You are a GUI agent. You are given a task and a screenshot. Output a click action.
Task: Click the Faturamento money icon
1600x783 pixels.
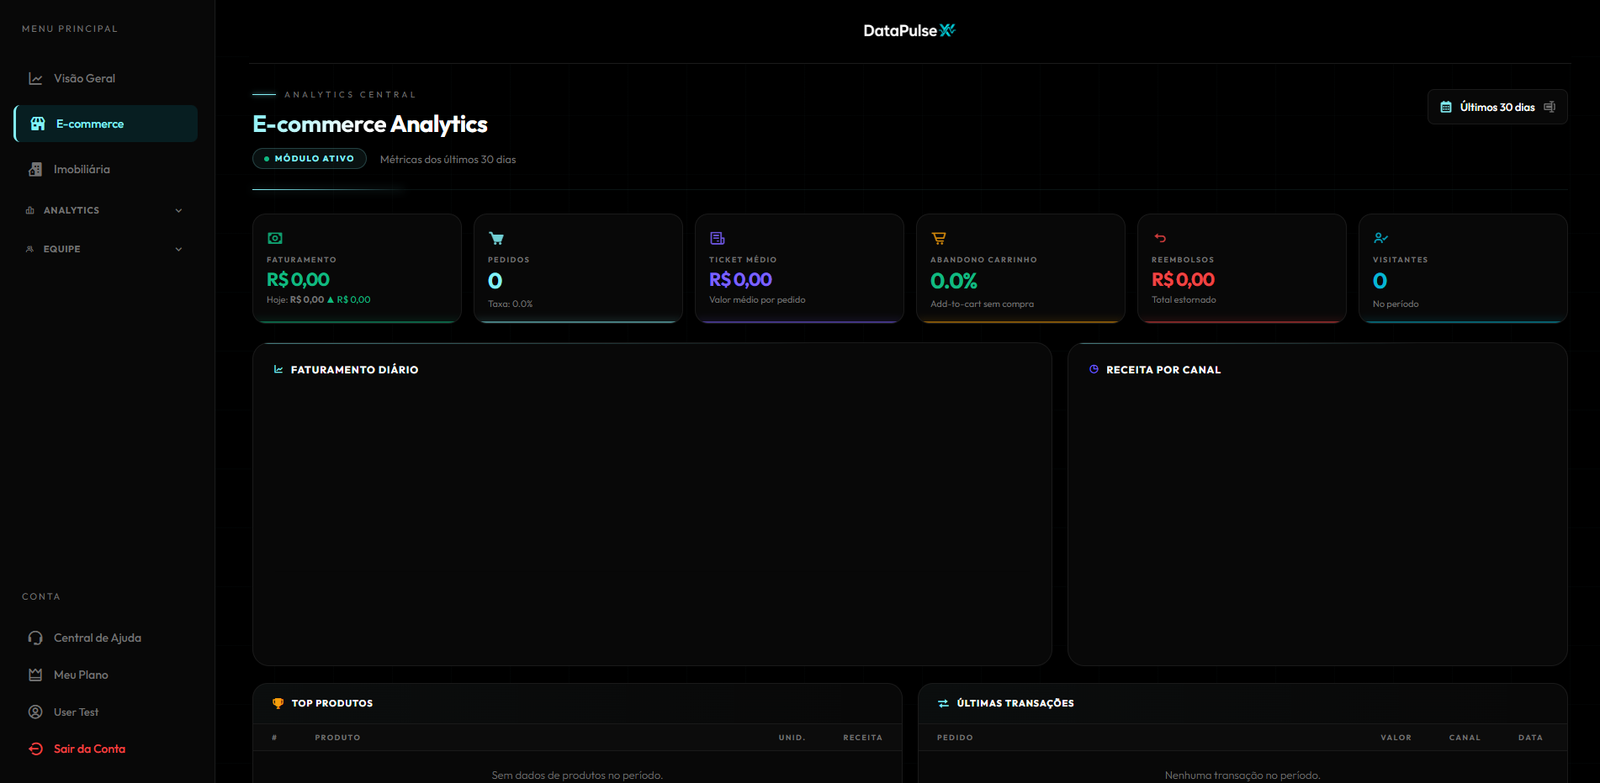click(x=275, y=238)
